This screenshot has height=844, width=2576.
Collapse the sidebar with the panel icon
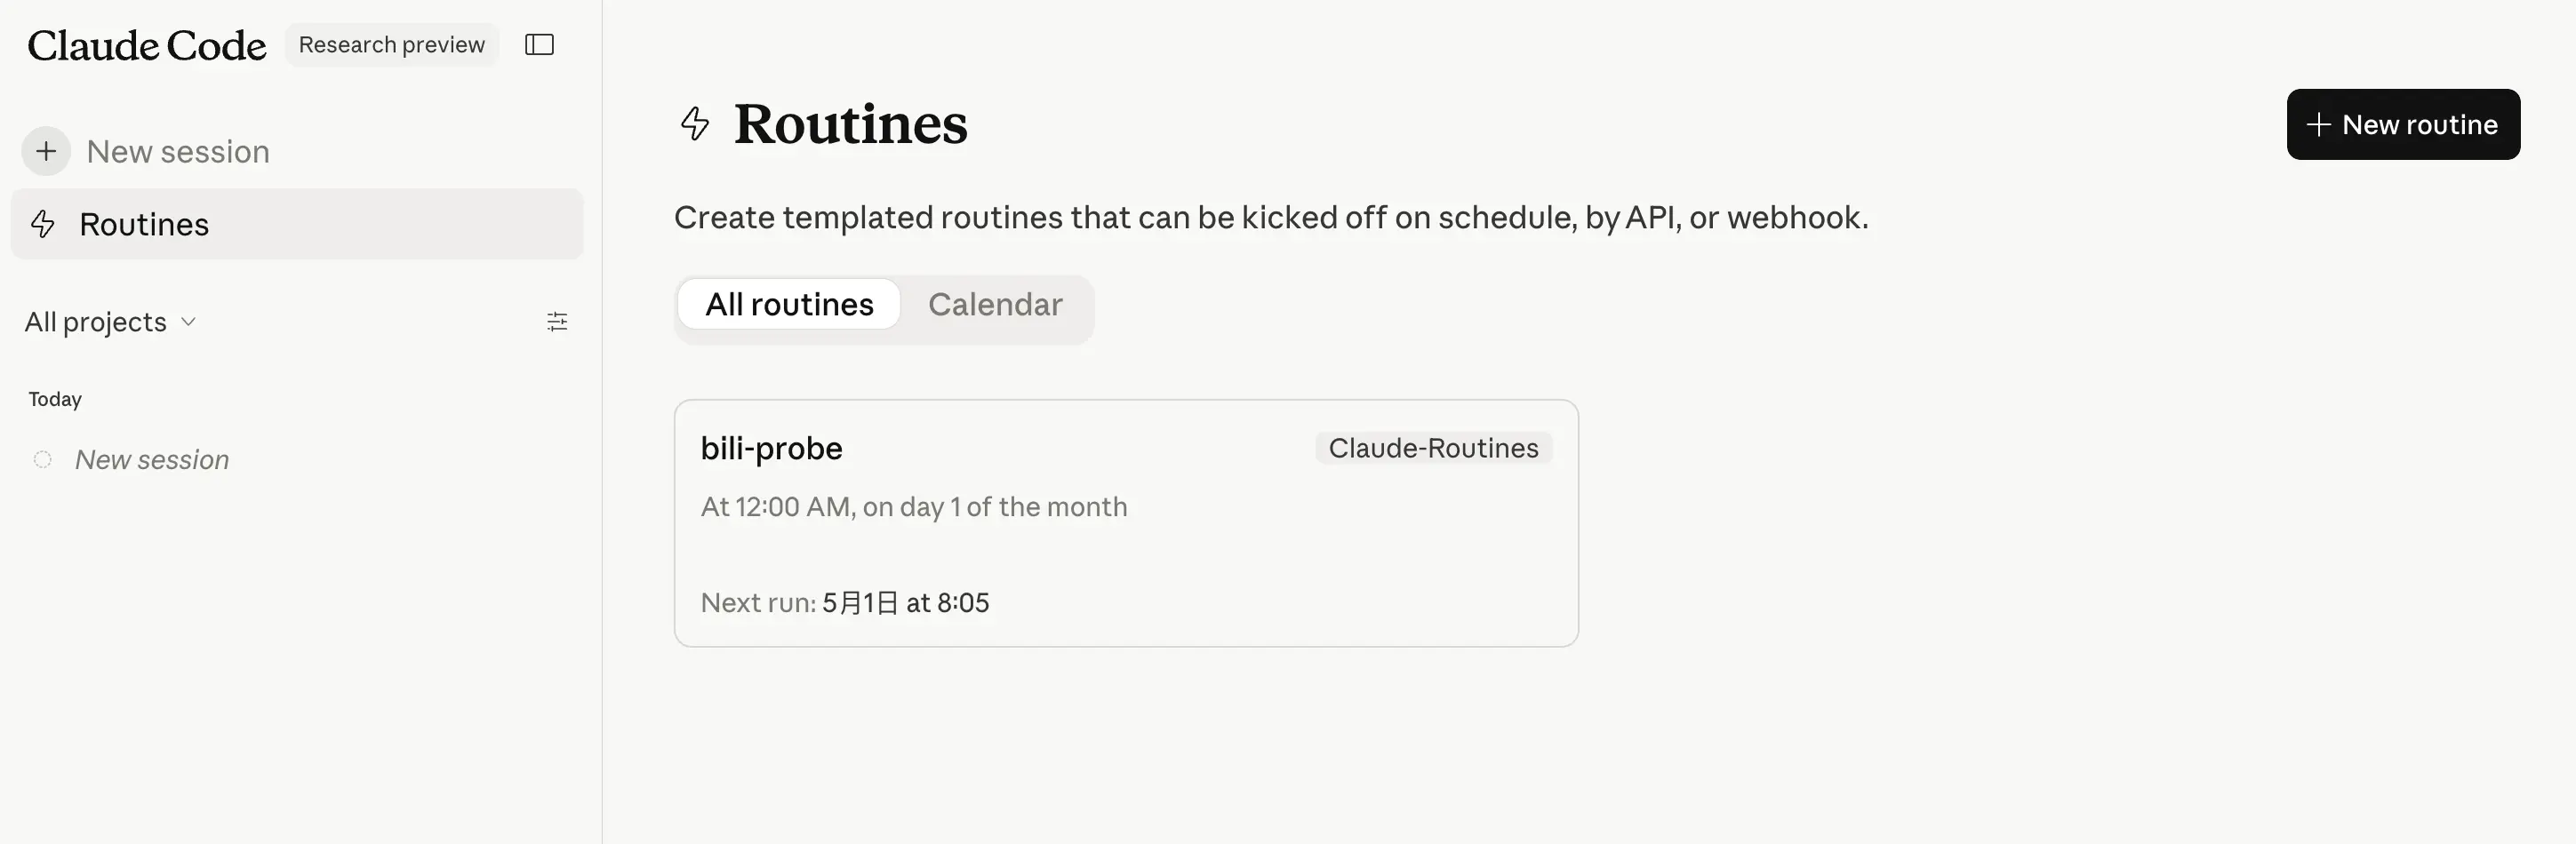(x=539, y=45)
